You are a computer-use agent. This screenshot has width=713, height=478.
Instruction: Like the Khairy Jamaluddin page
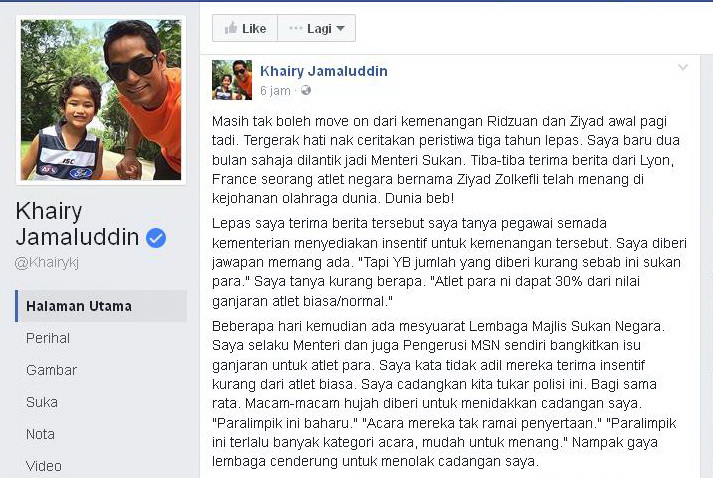click(x=245, y=28)
